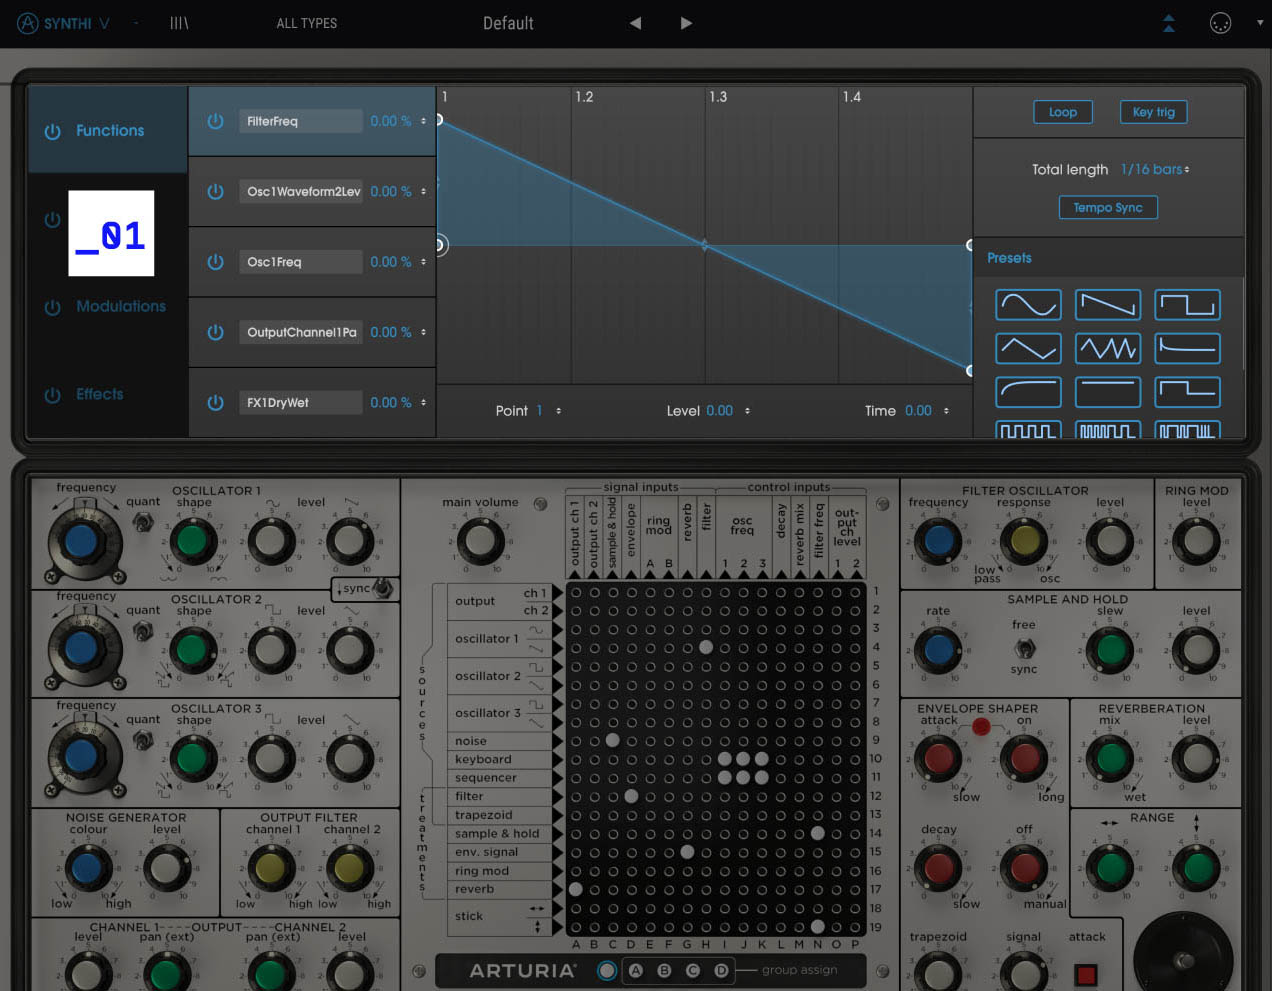Viewport: 1272px width, 991px height.
Task: Switch to the Modulations tab
Action: coord(121,307)
